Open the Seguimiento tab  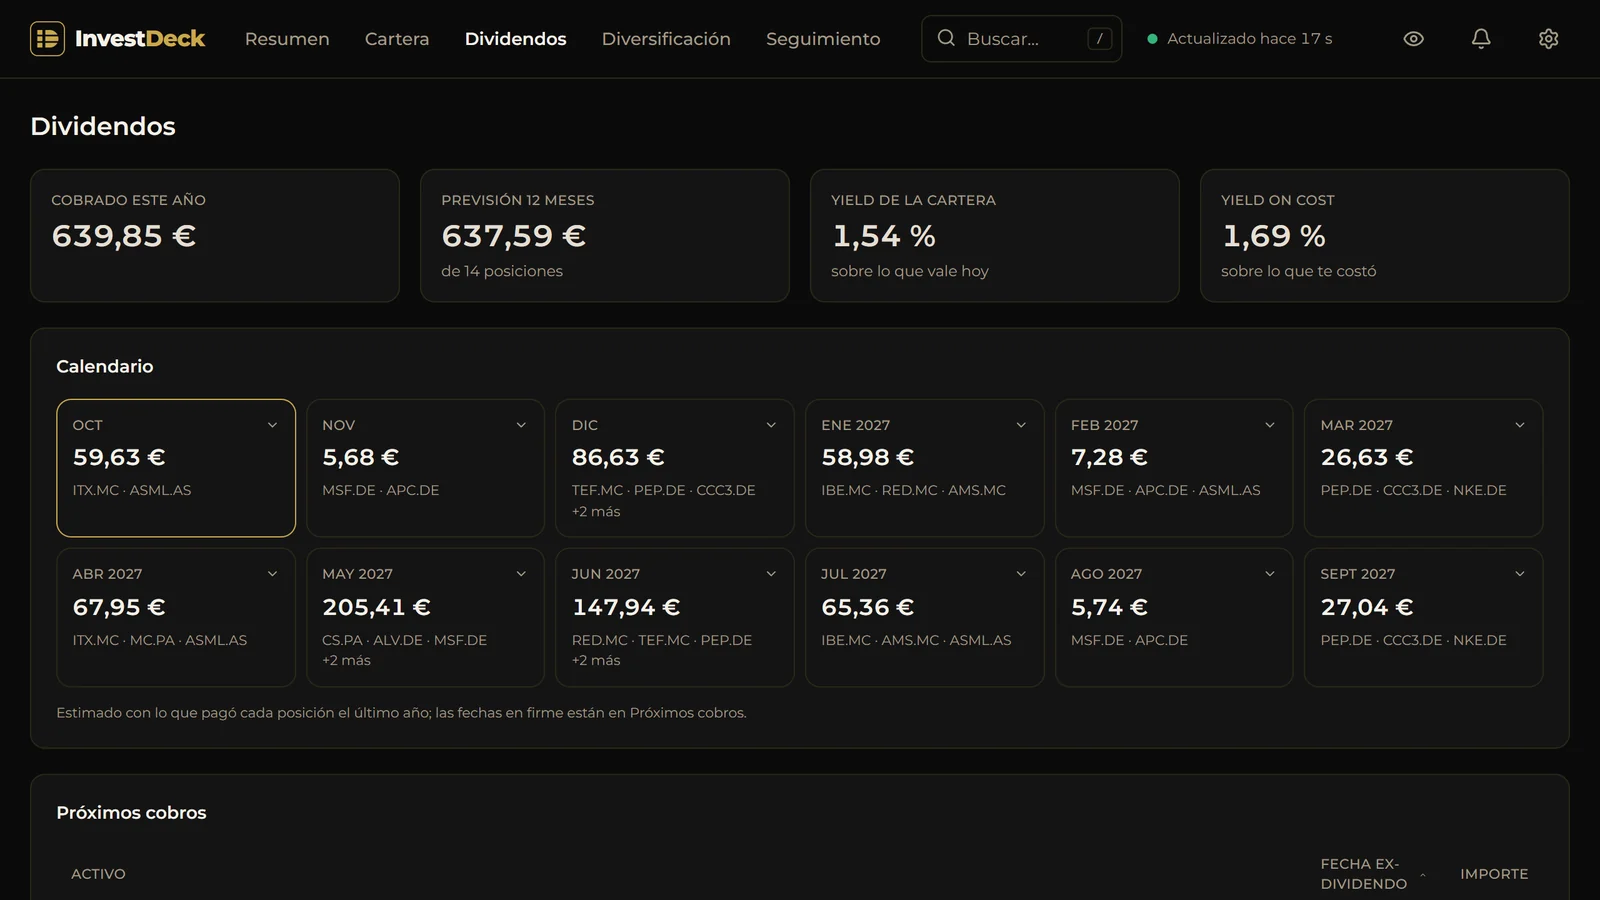[823, 39]
